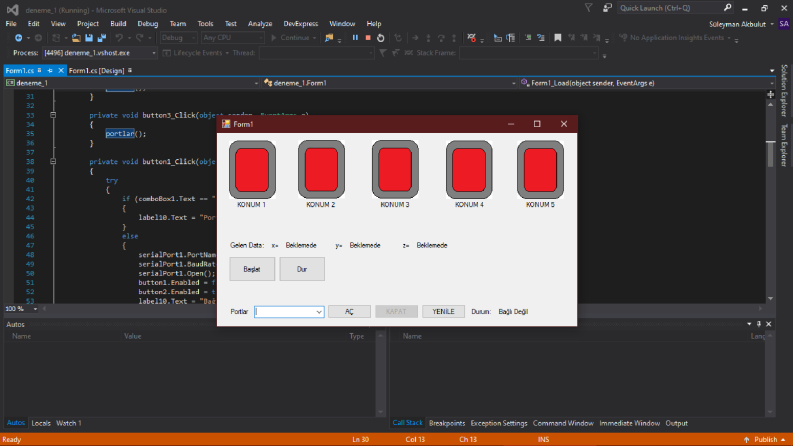Open the Any CPU platform dropdown
This screenshot has height=446, width=793.
click(233, 38)
